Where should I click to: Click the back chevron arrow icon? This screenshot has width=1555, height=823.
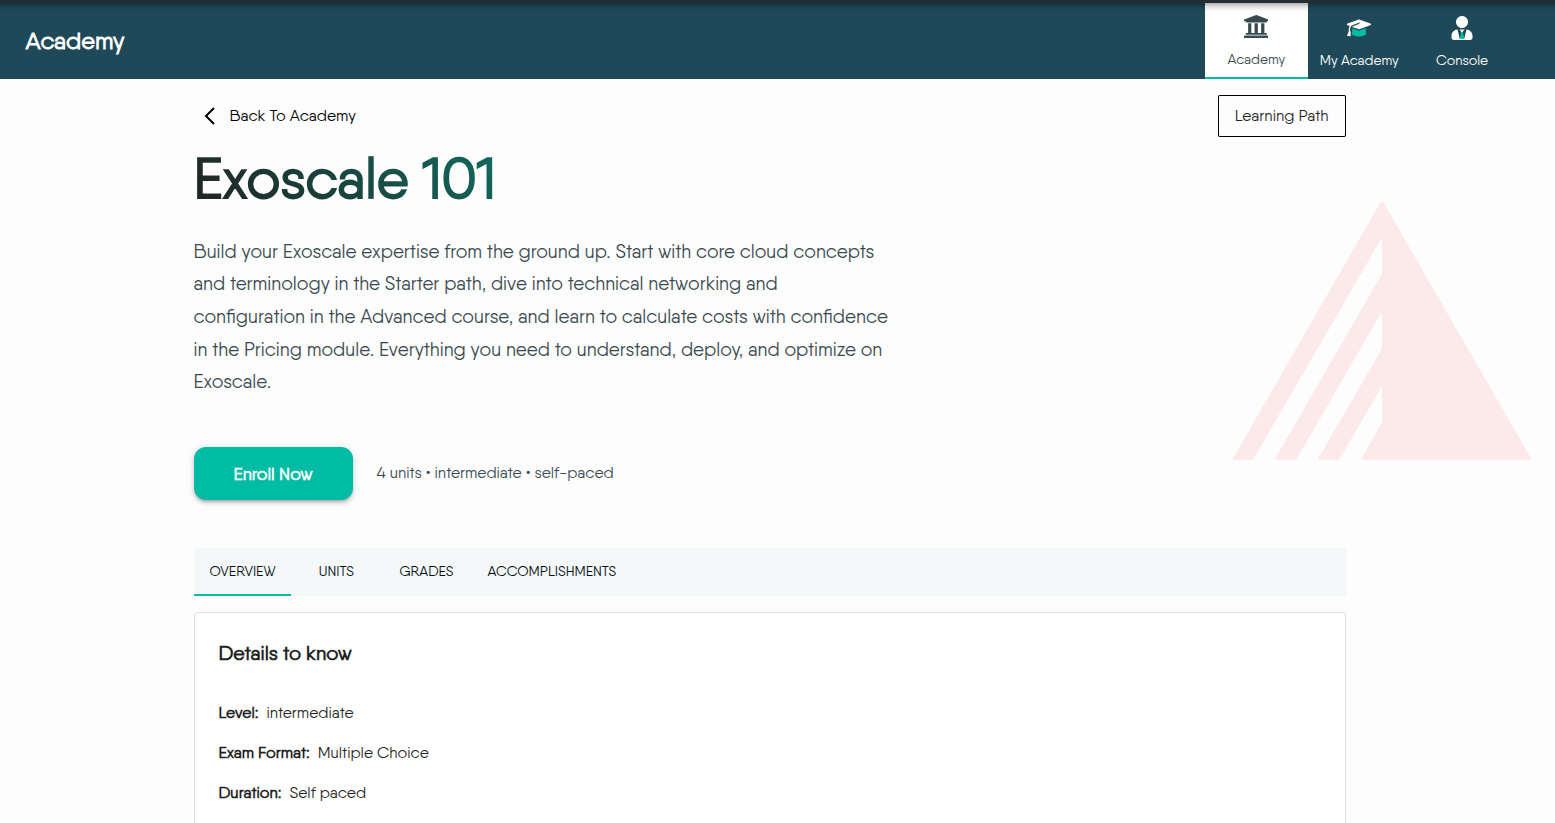[209, 116]
